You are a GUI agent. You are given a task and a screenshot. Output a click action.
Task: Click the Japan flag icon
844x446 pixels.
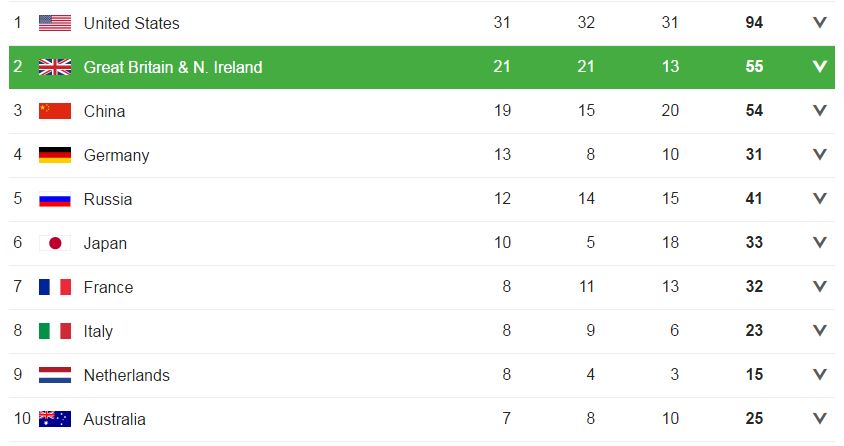pos(55,243)
